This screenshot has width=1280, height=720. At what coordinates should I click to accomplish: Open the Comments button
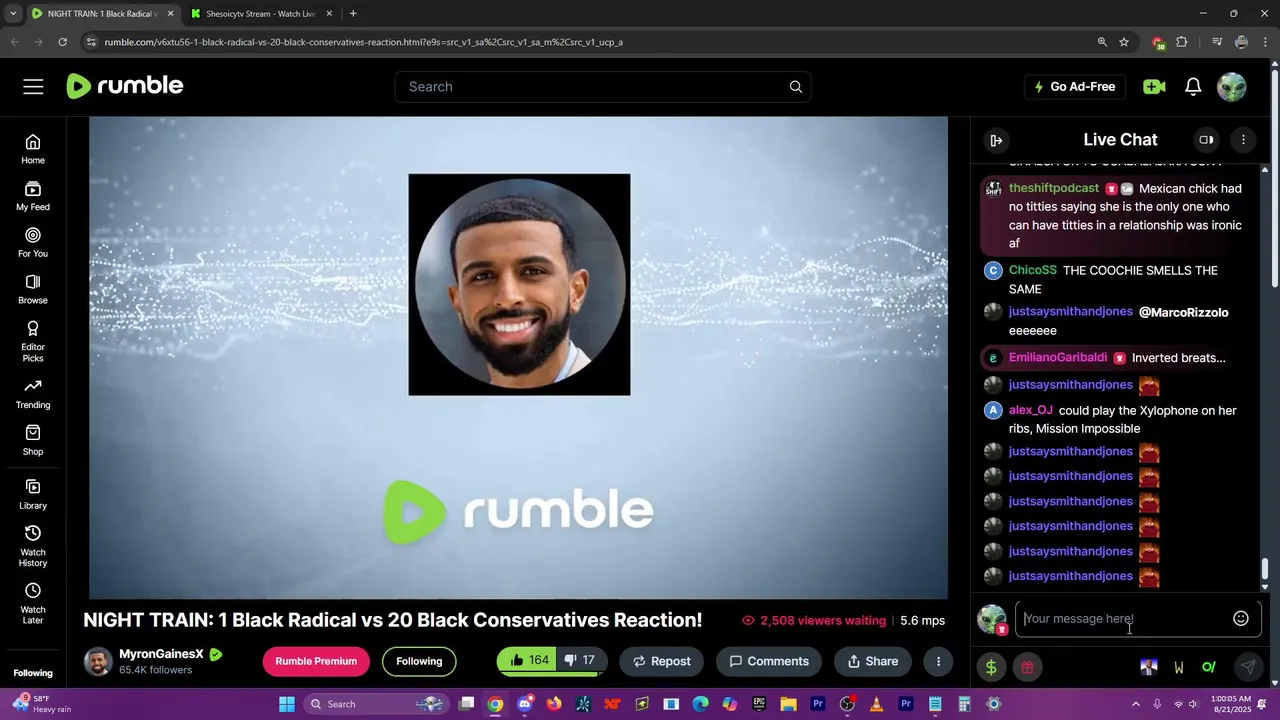(x=769, y=661)
